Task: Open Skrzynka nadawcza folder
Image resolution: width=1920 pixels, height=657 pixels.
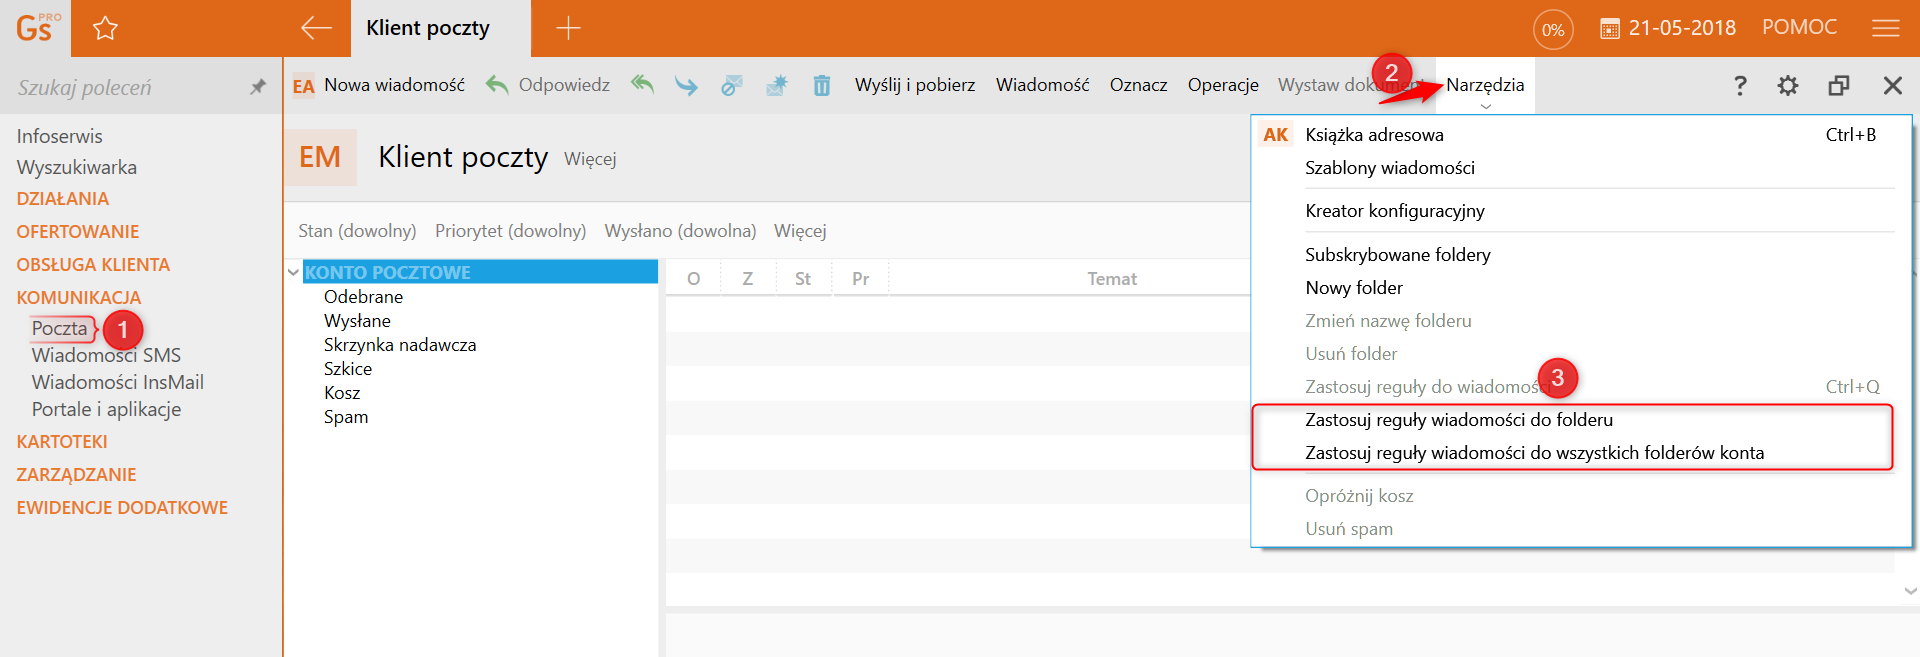Action: [x=400, y=345]
